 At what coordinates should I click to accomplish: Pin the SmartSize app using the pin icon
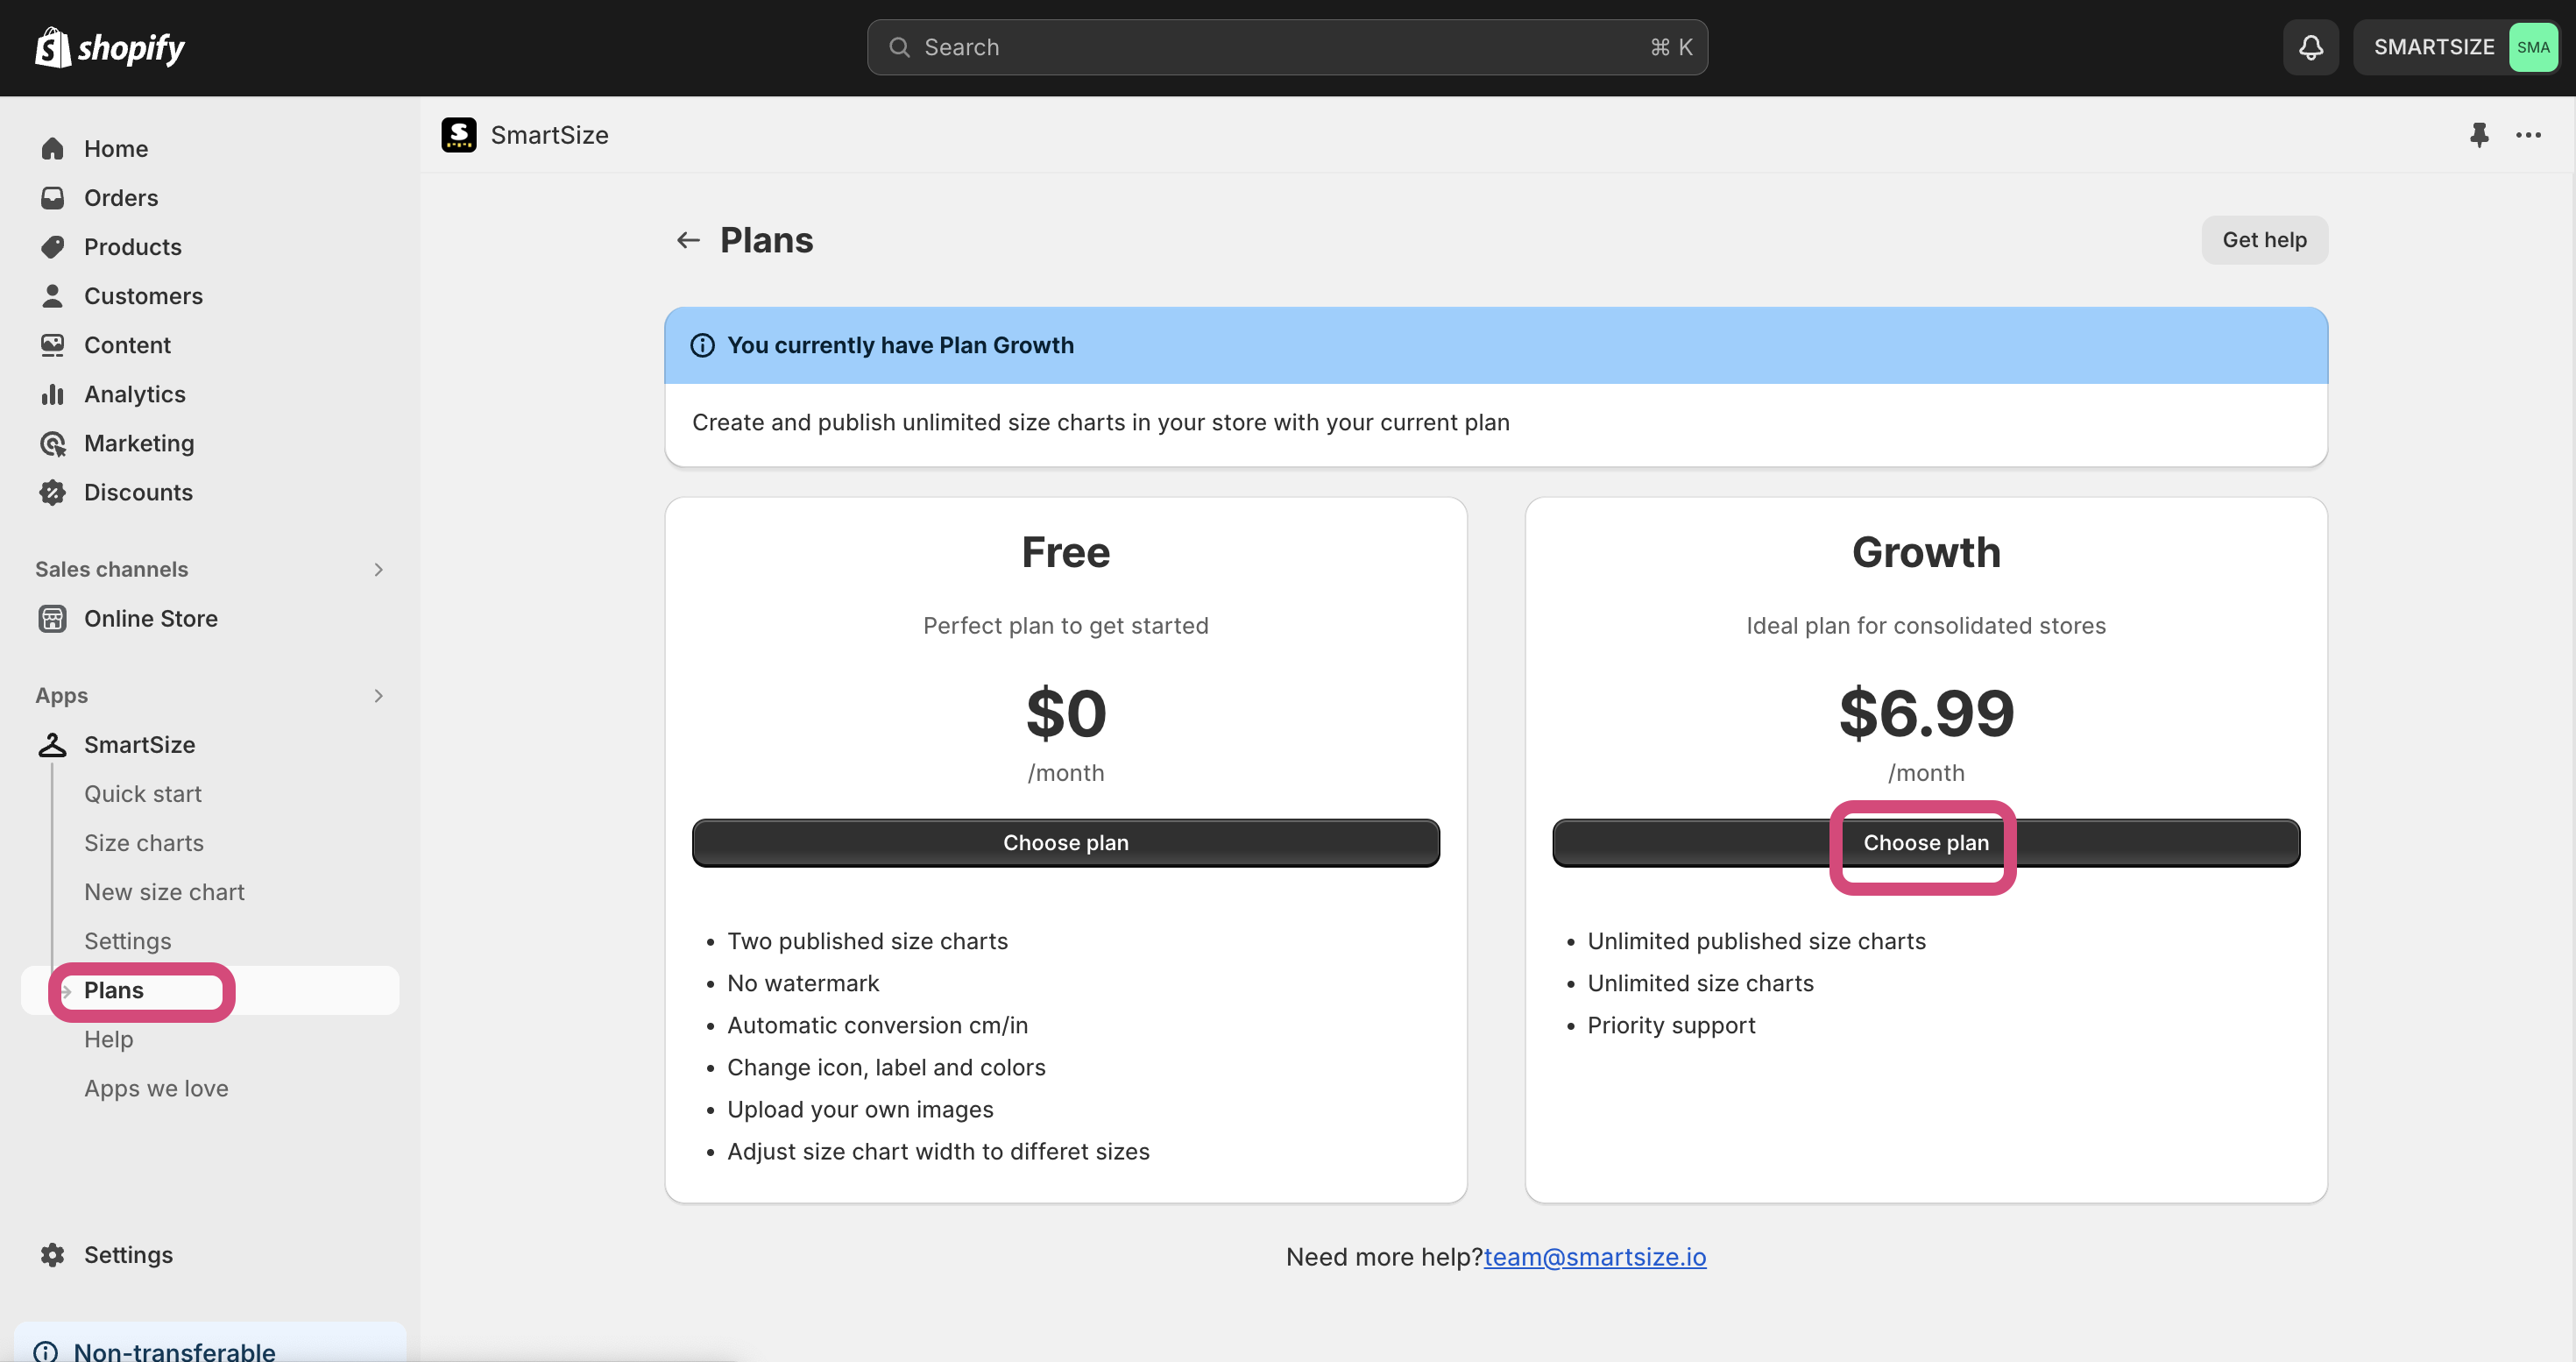2478,135
